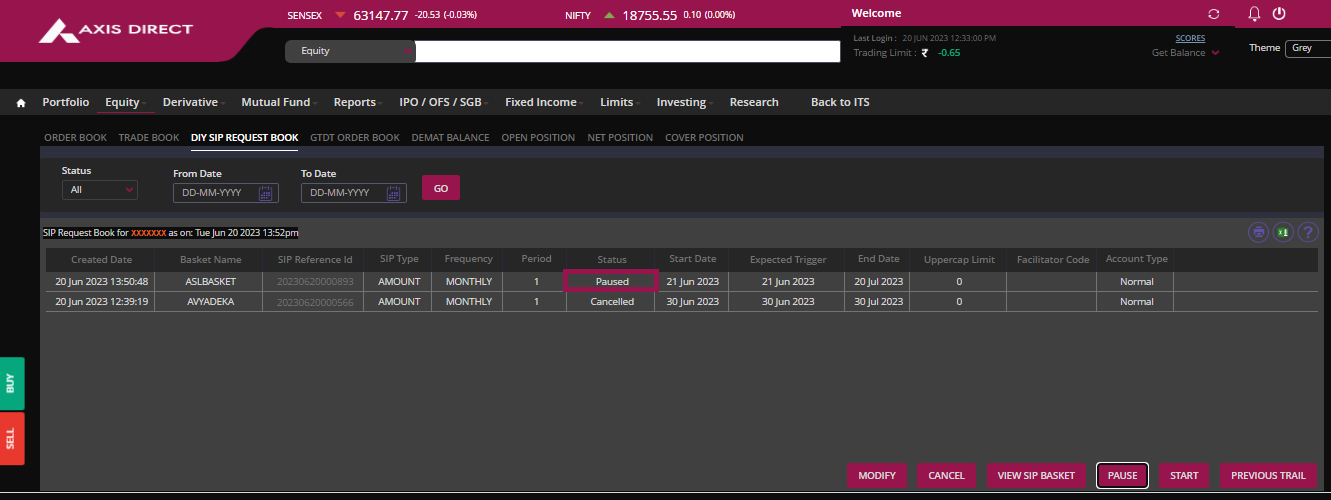The height and width of the screenshot is (500, 1331).
Task: Print the SIP Request Book
Action: (1258, 232)
